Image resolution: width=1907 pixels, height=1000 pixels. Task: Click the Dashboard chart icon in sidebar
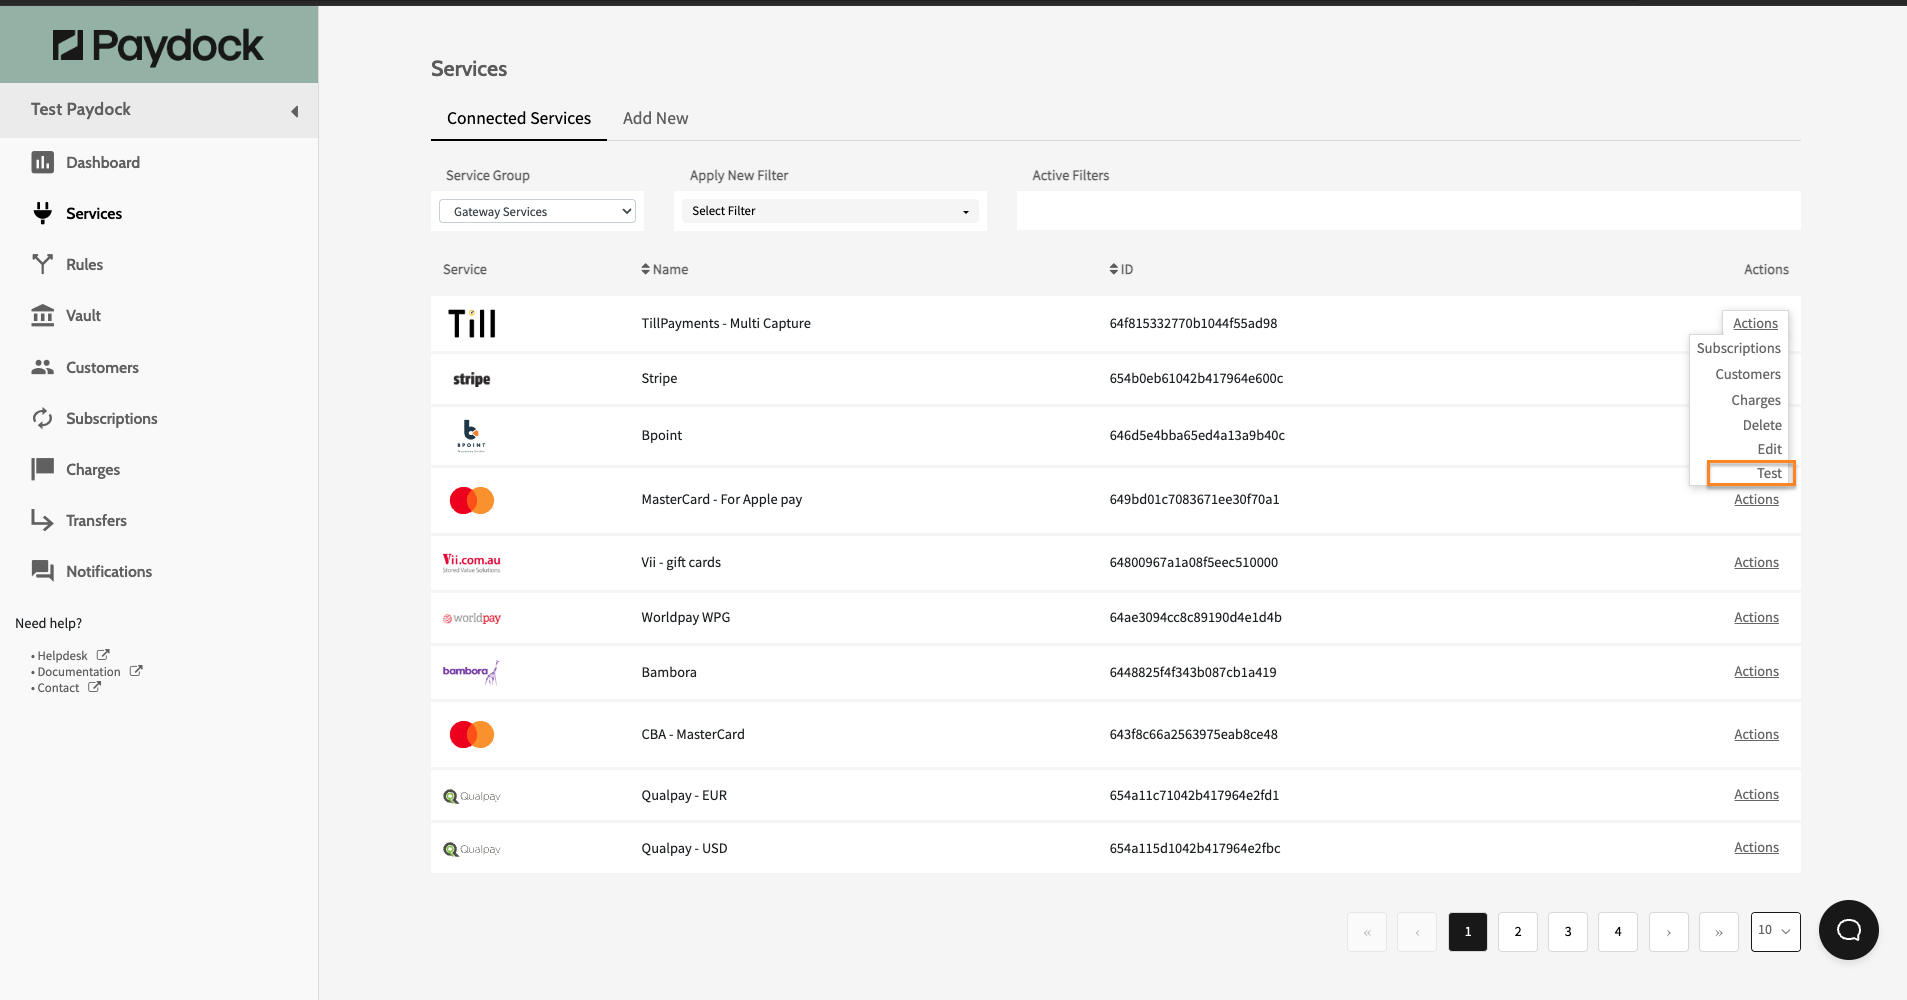tap(42, 162)
